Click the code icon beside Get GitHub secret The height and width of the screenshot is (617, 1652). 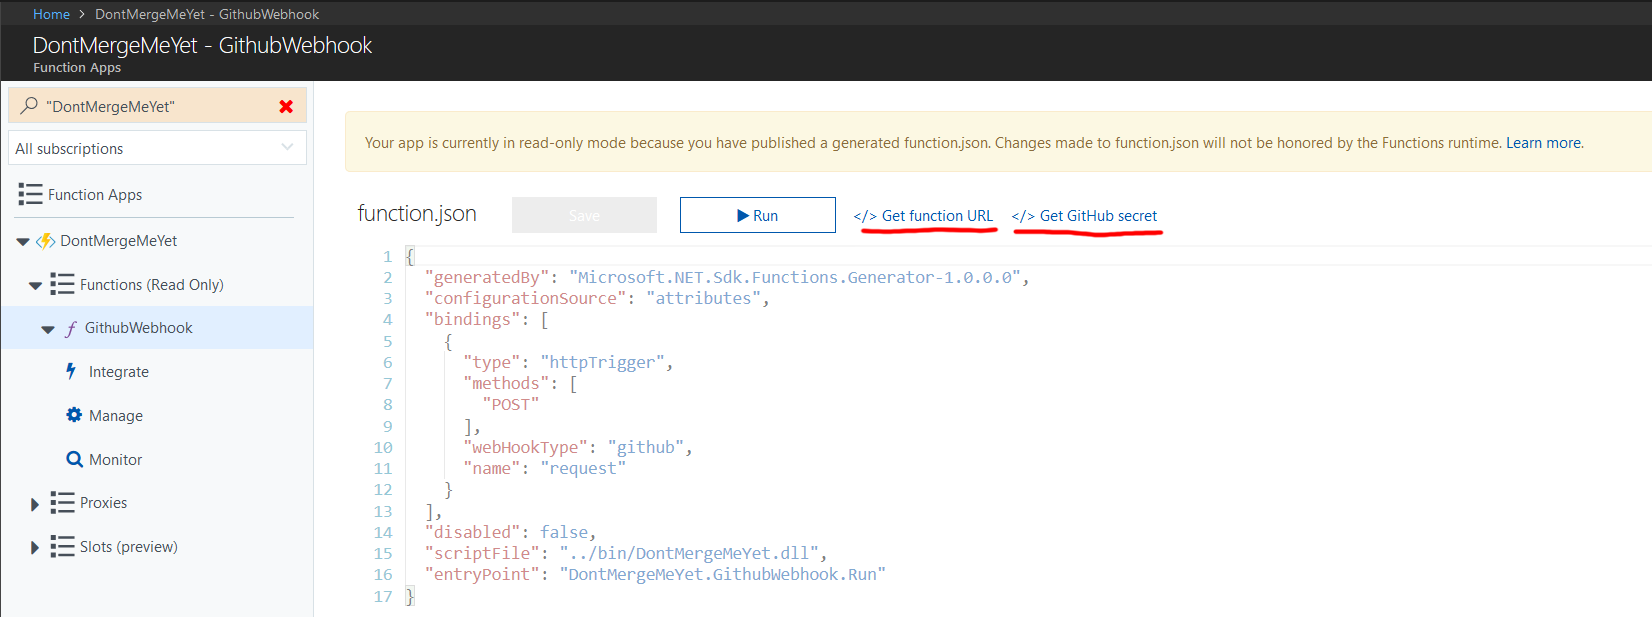(1023, 216)
